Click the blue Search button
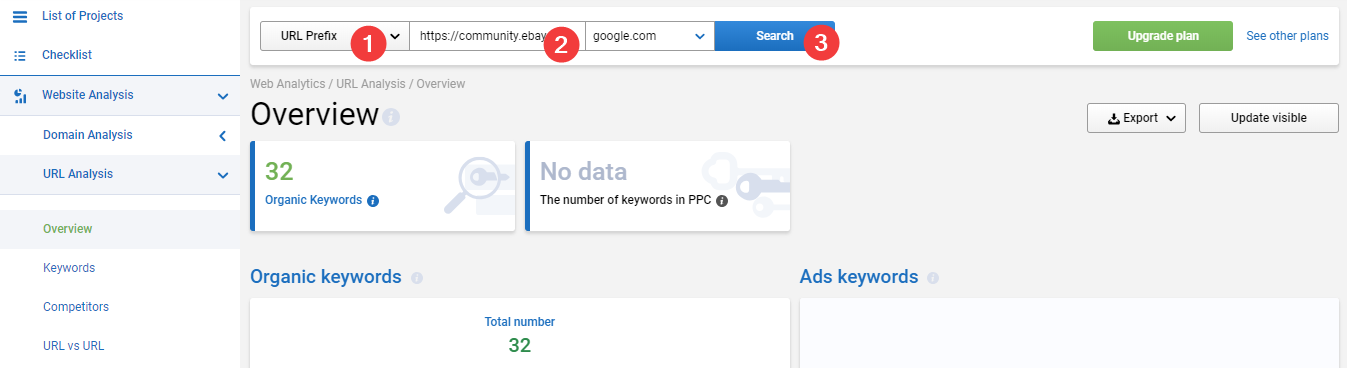The width and height of the screenshot is (1347, 368). click(x=775, y=36)
